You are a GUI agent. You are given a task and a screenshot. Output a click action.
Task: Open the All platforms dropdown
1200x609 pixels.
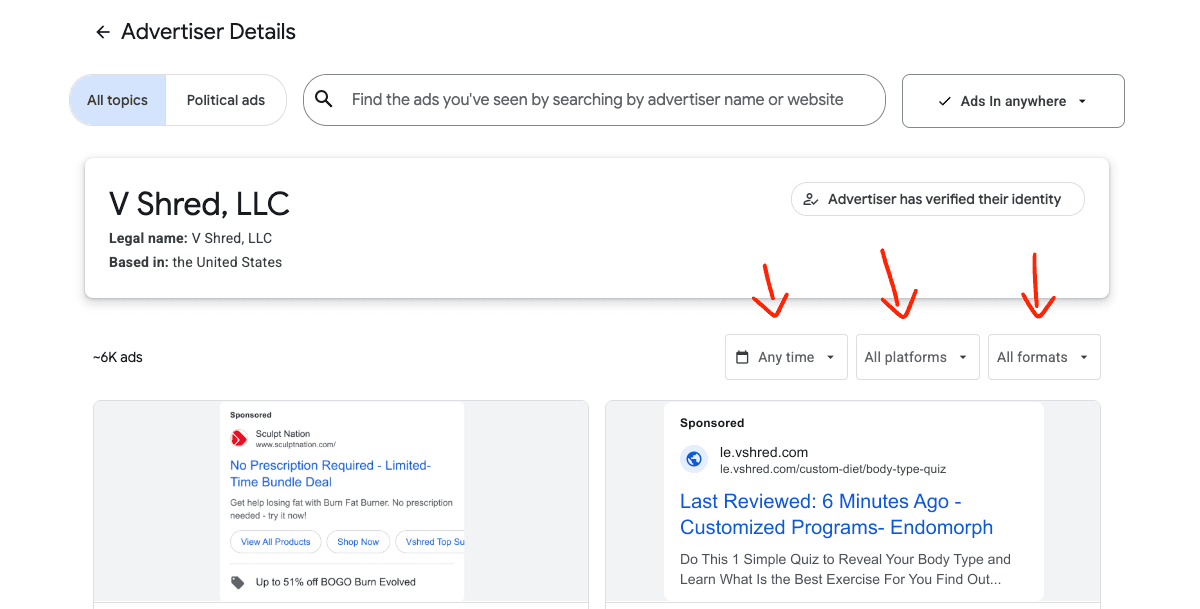coord(916,356)
